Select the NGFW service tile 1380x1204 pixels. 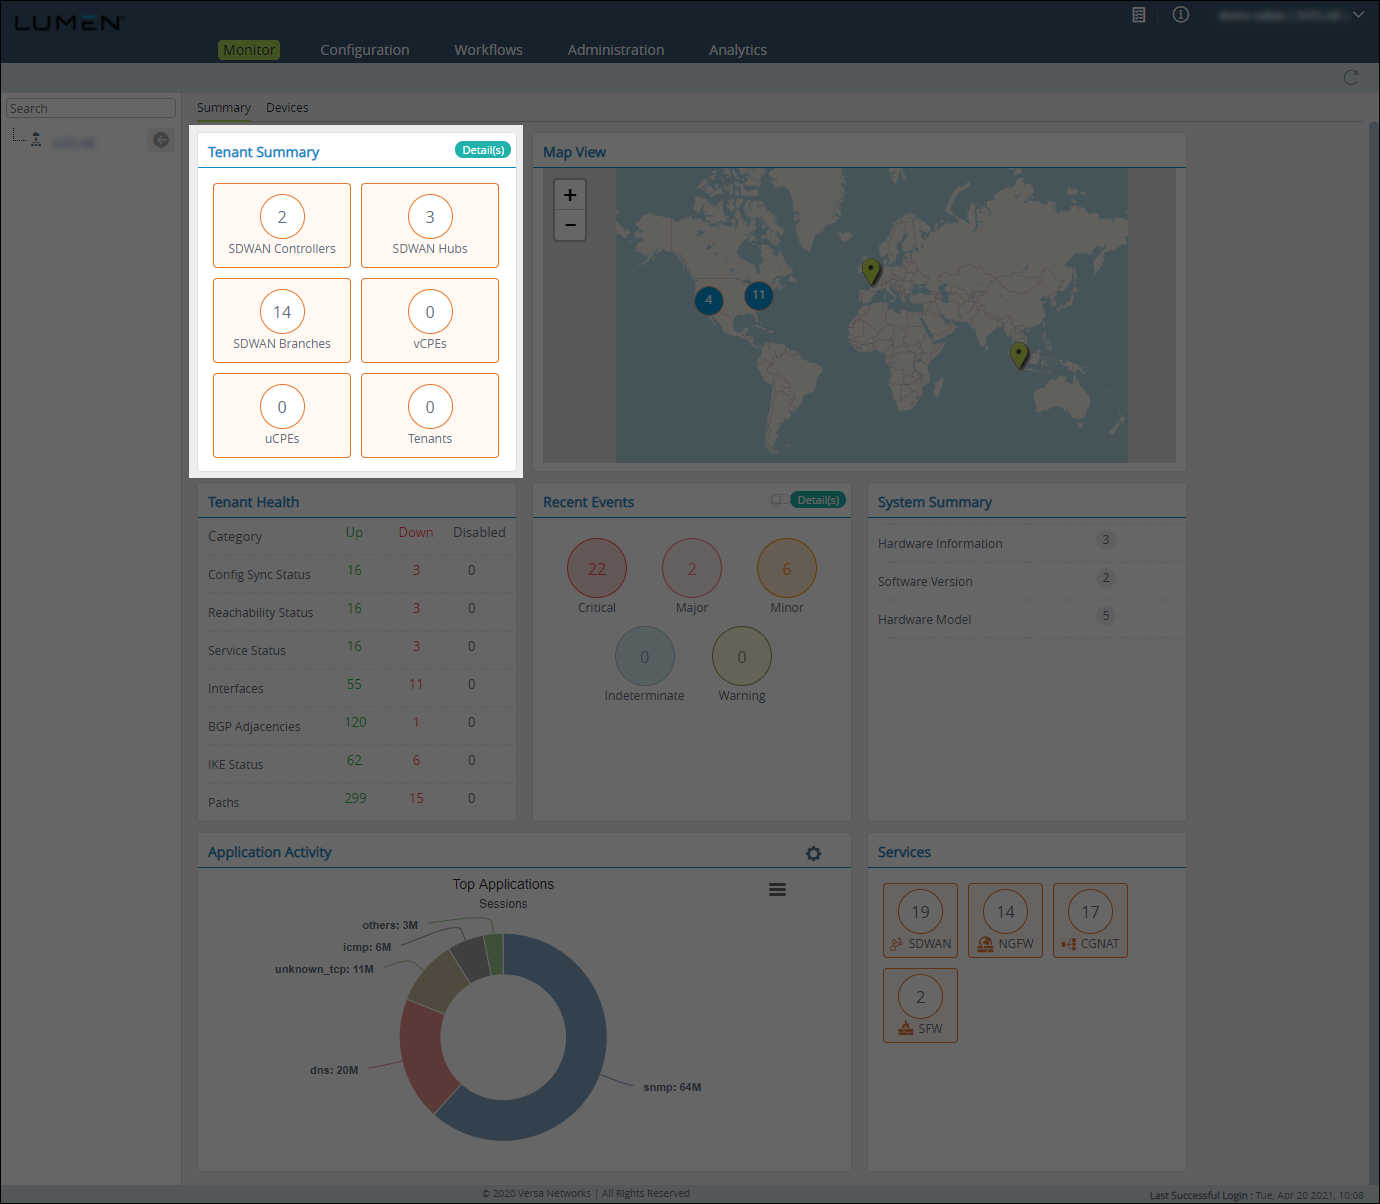(1005, 920)
